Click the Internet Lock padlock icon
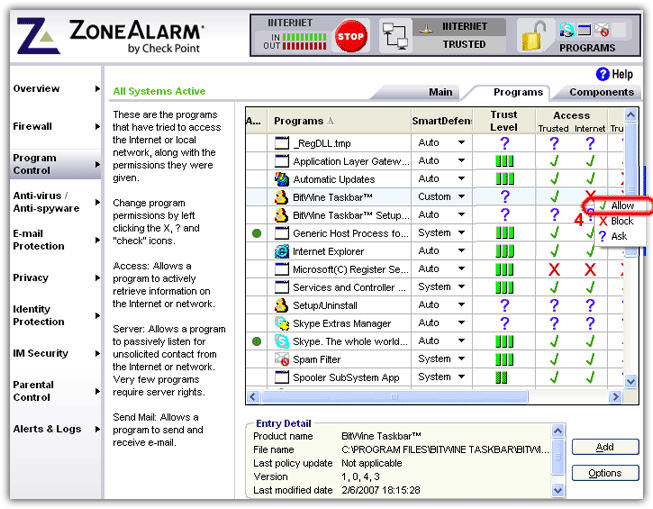The height and width of the screenshot is (509, 653). click(x=536, y=35)
